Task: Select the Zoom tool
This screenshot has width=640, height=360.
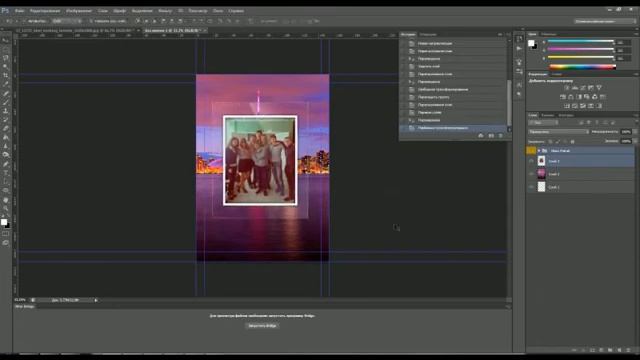Action: [x=6, y=208]
